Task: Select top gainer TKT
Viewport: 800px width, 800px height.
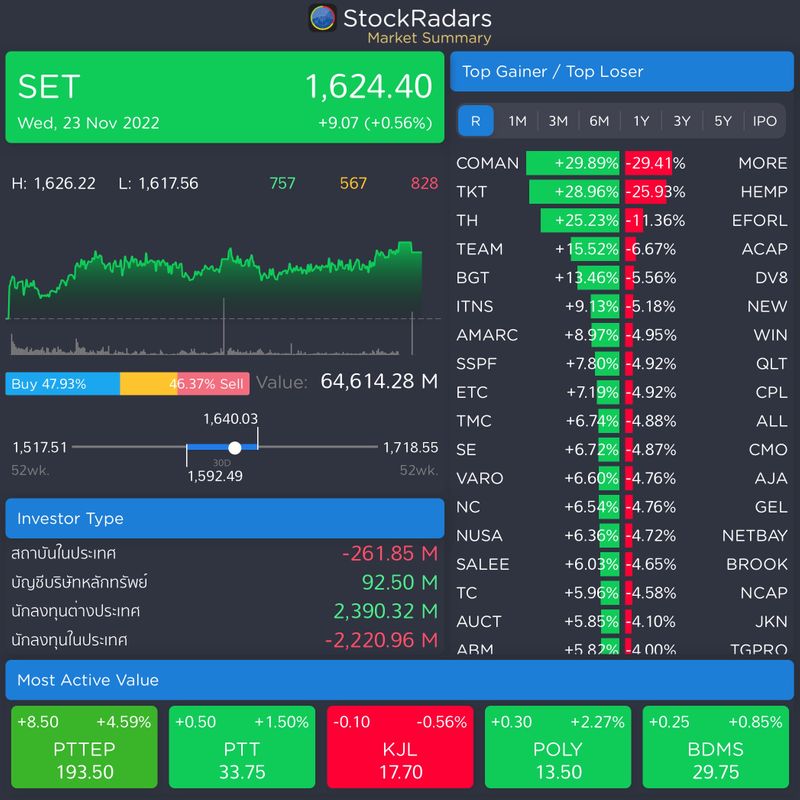Action: (471, 192)
